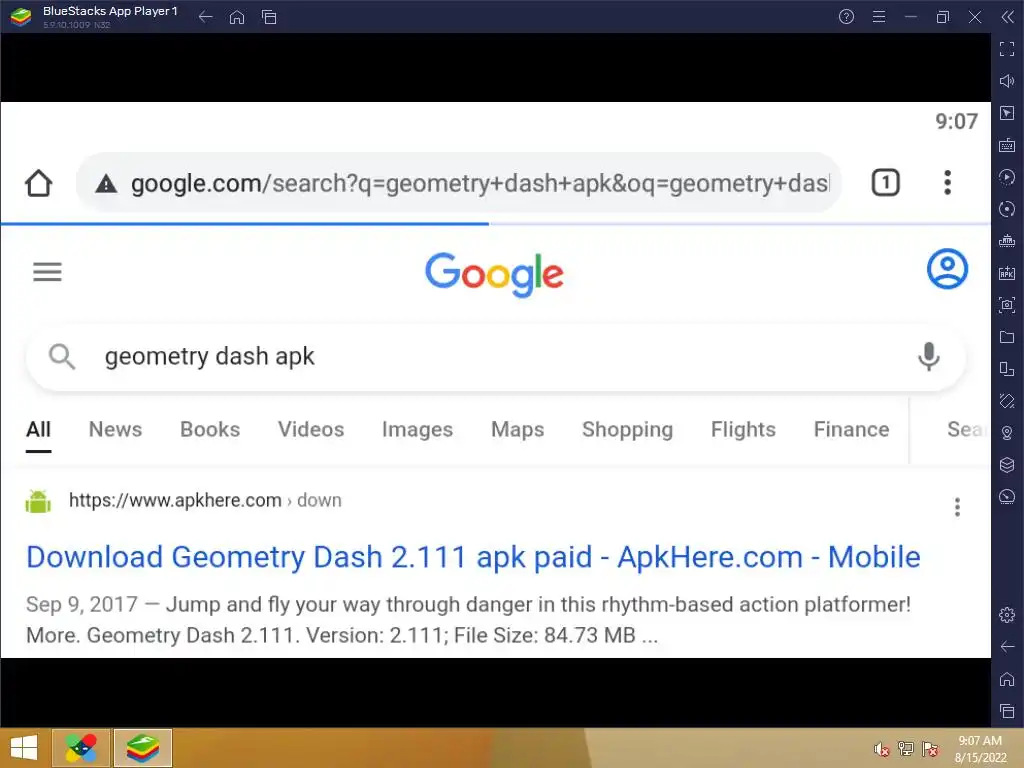
Task: Tap the not-secure warning triangle icon
Action: point(106,184)
